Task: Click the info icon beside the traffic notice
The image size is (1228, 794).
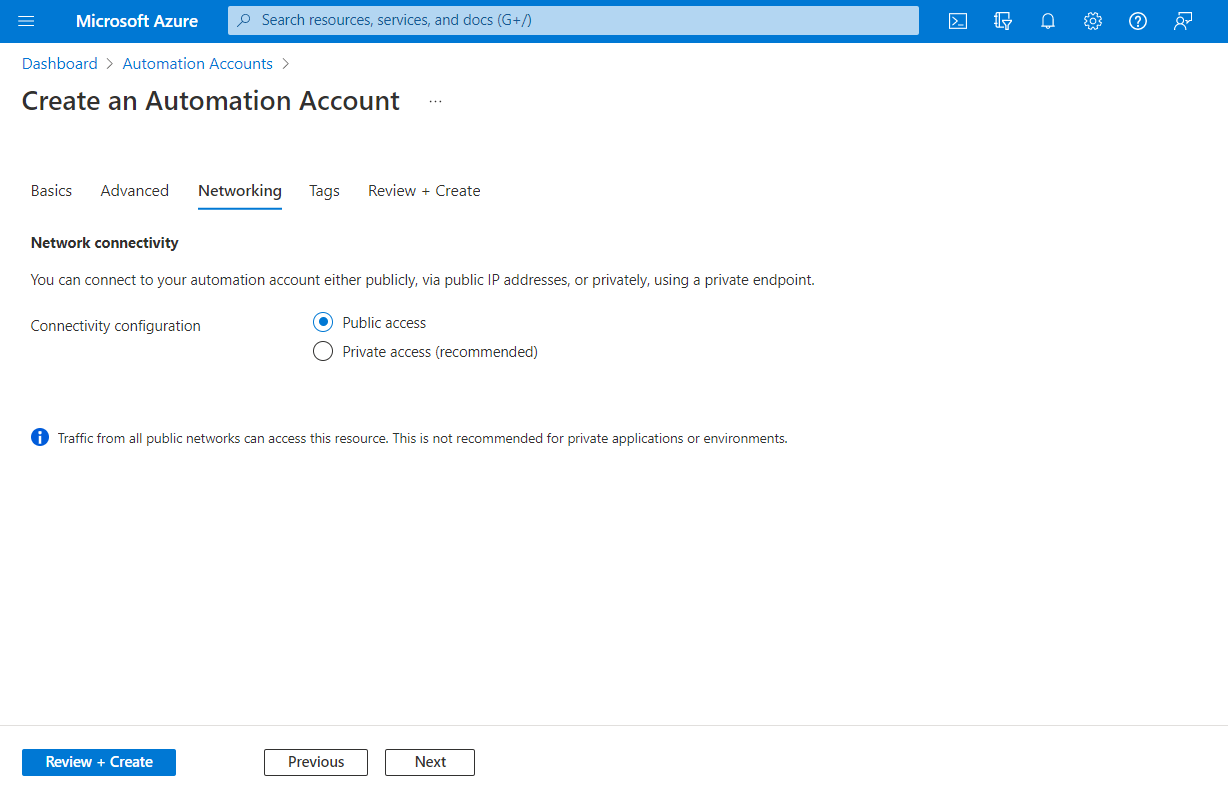Action: 39,437
